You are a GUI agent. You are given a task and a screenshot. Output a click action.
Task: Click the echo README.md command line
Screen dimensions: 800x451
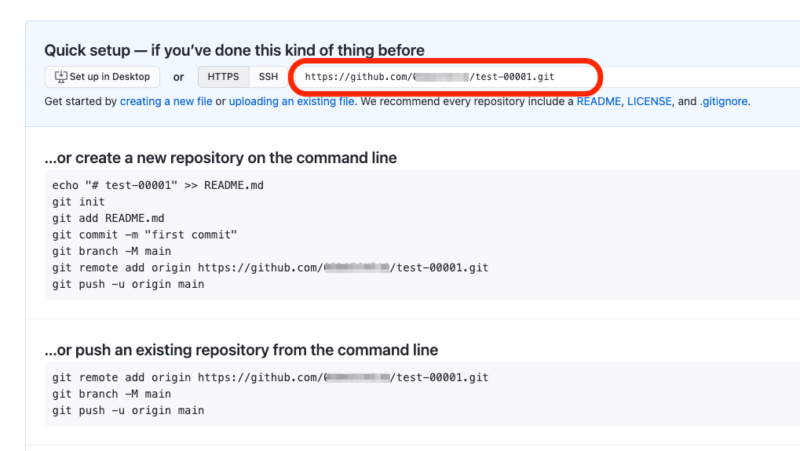coord(158,185)
